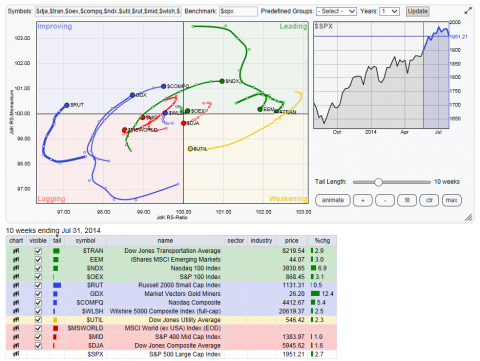This screenshot has height=361, width=480.
Task: Select the $UTIL point on graph
Action: (190, 149)
